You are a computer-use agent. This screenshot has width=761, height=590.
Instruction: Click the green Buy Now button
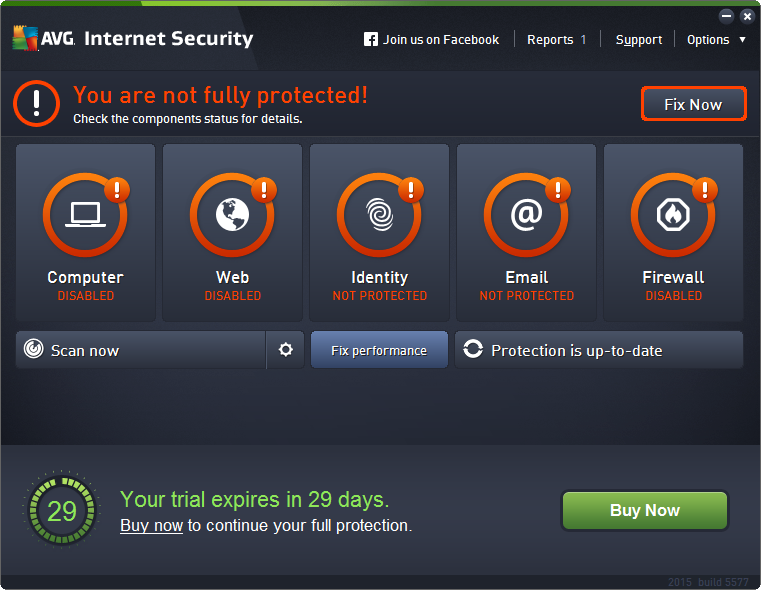[644, 510]
